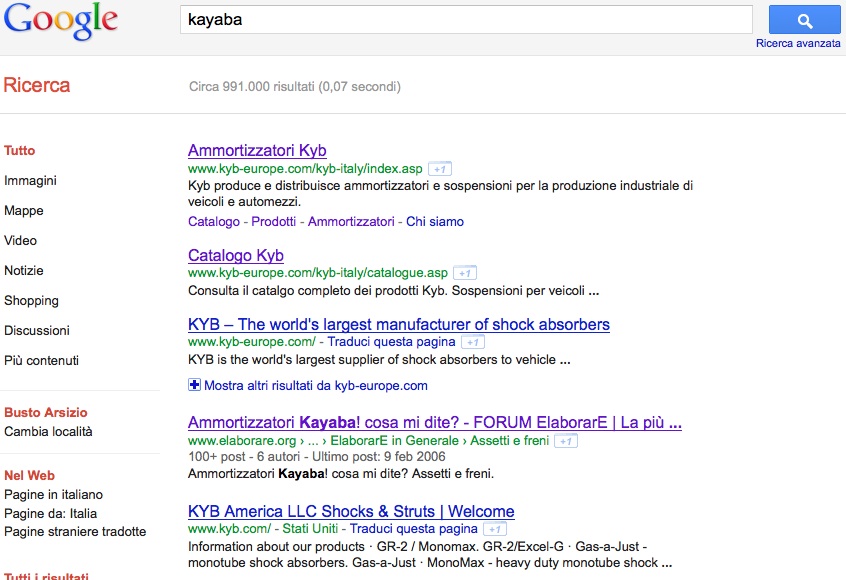Screen dimensions: 846x580
Task: Click www.elaborare.org URL text
Action: coord(242,441)
